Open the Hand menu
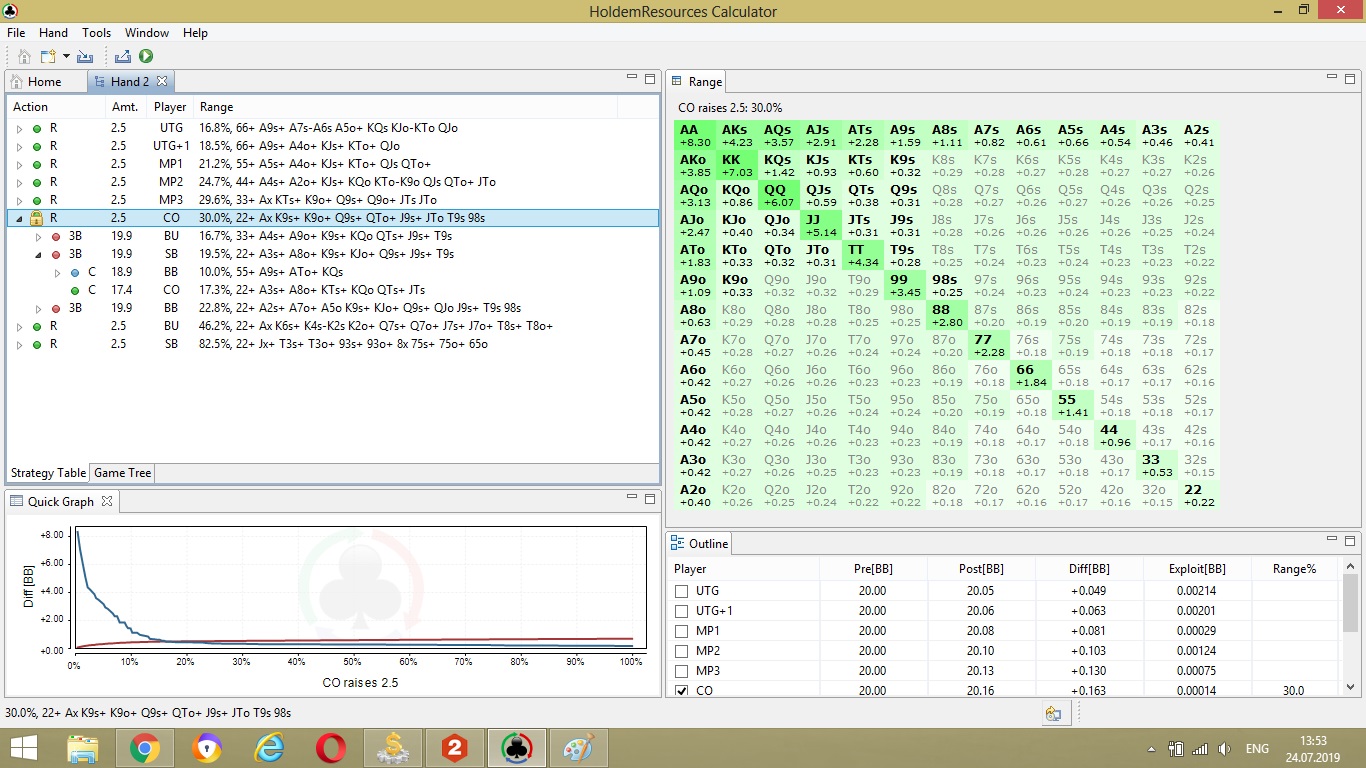The image size is (1366, 768). point(54,33)
